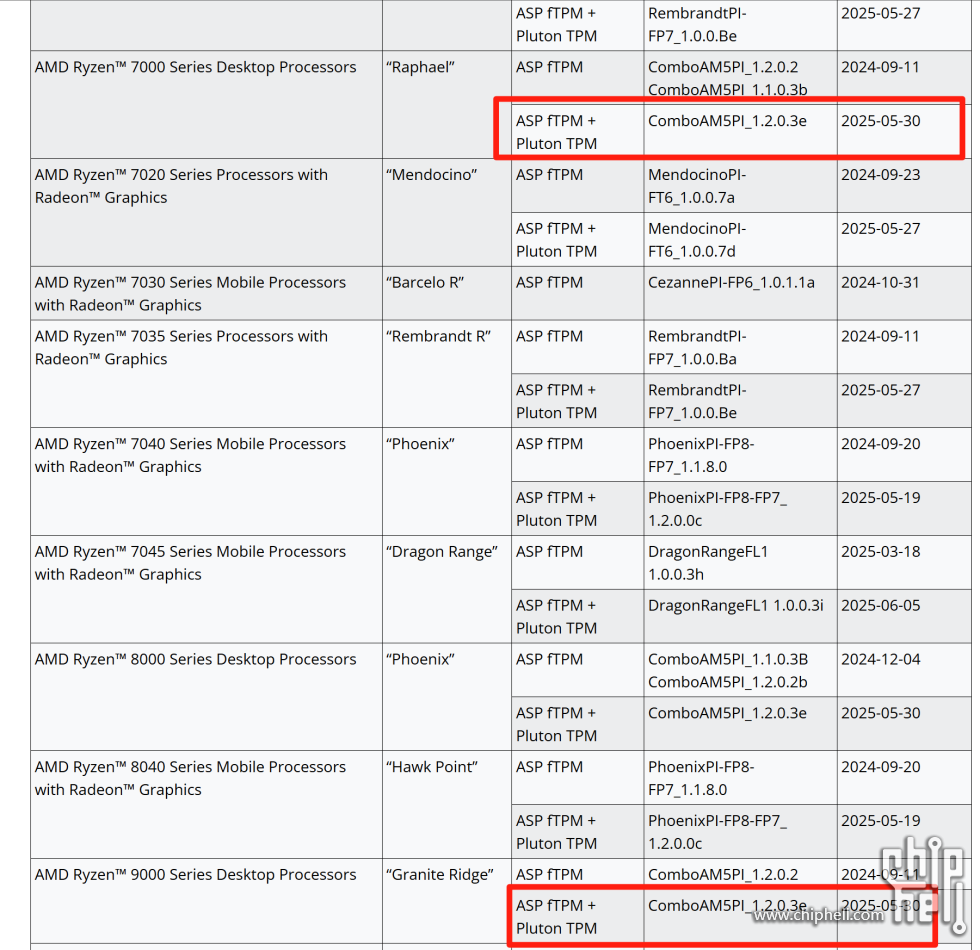980x950 pixels.
Task: Select the "Rembrandt R" codename cell
Action: (447, 374)
